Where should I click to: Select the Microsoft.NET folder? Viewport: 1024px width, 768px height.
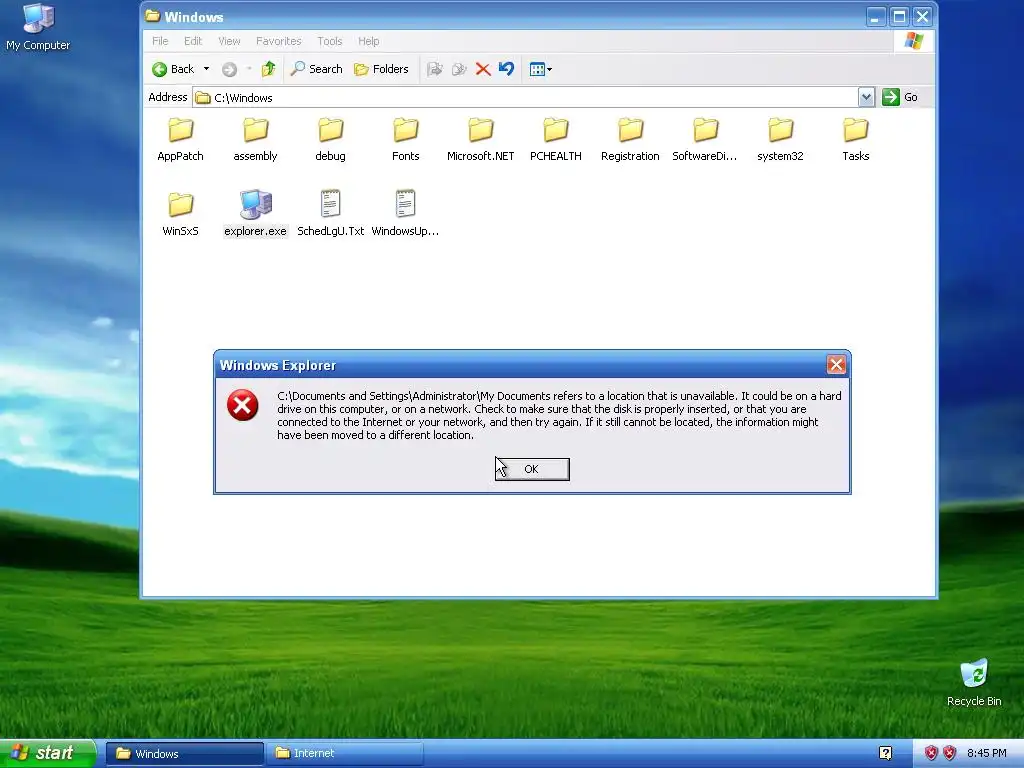(481, 140)
